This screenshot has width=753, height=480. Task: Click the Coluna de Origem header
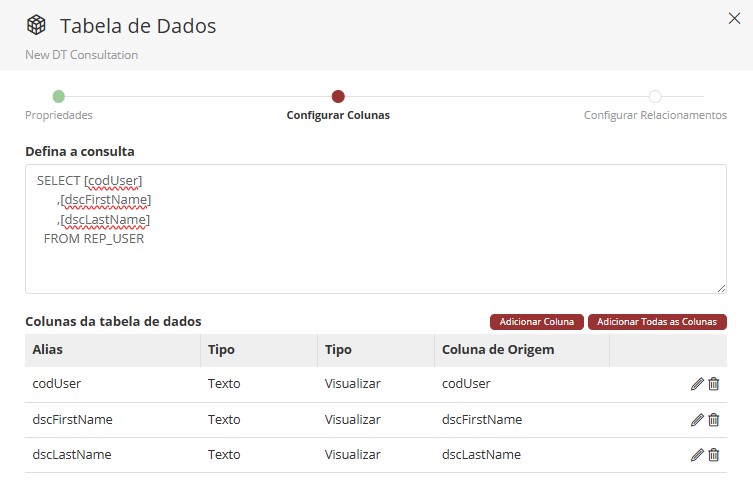(498, 350)
